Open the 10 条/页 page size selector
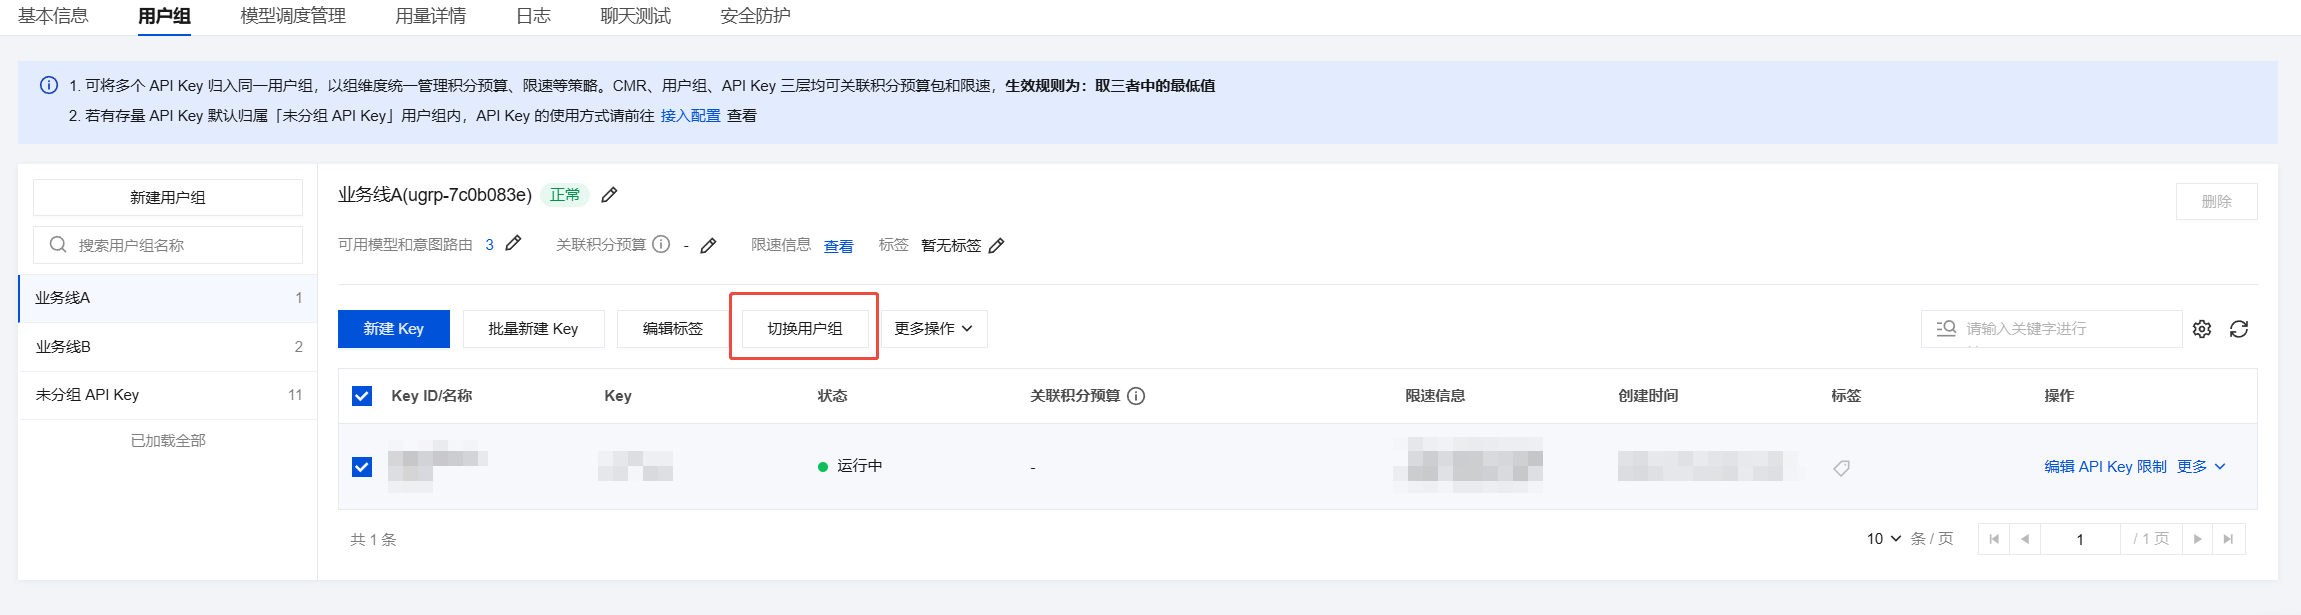This screenshot has height=615, width=2301. point(1884,539)
